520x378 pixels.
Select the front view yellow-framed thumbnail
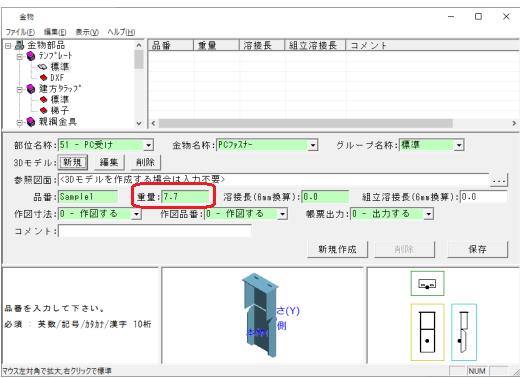pos(427,332)
